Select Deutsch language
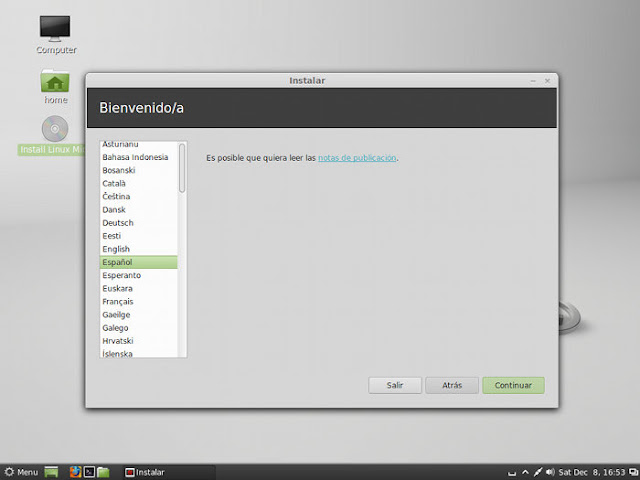640x480 pixels. (138, 223)
